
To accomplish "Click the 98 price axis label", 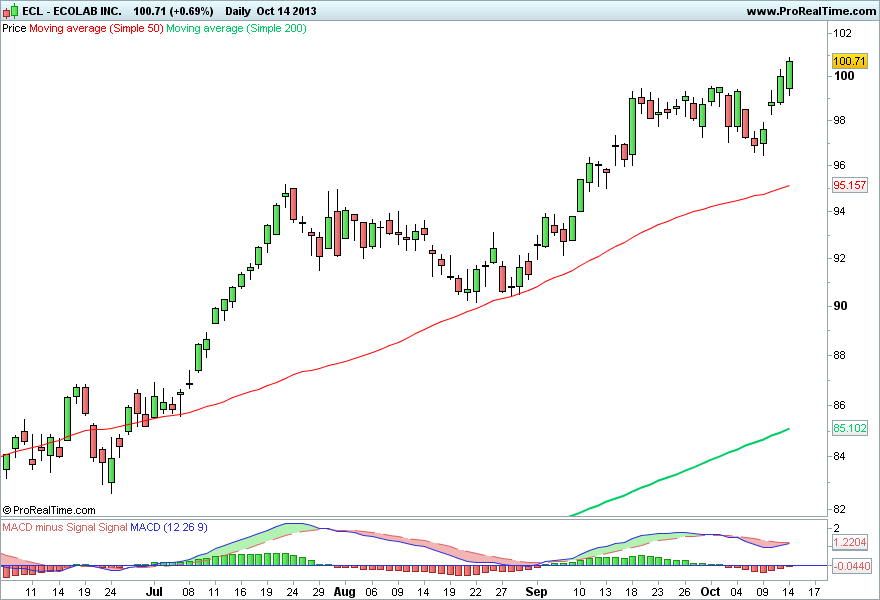I will coord(840,120).
